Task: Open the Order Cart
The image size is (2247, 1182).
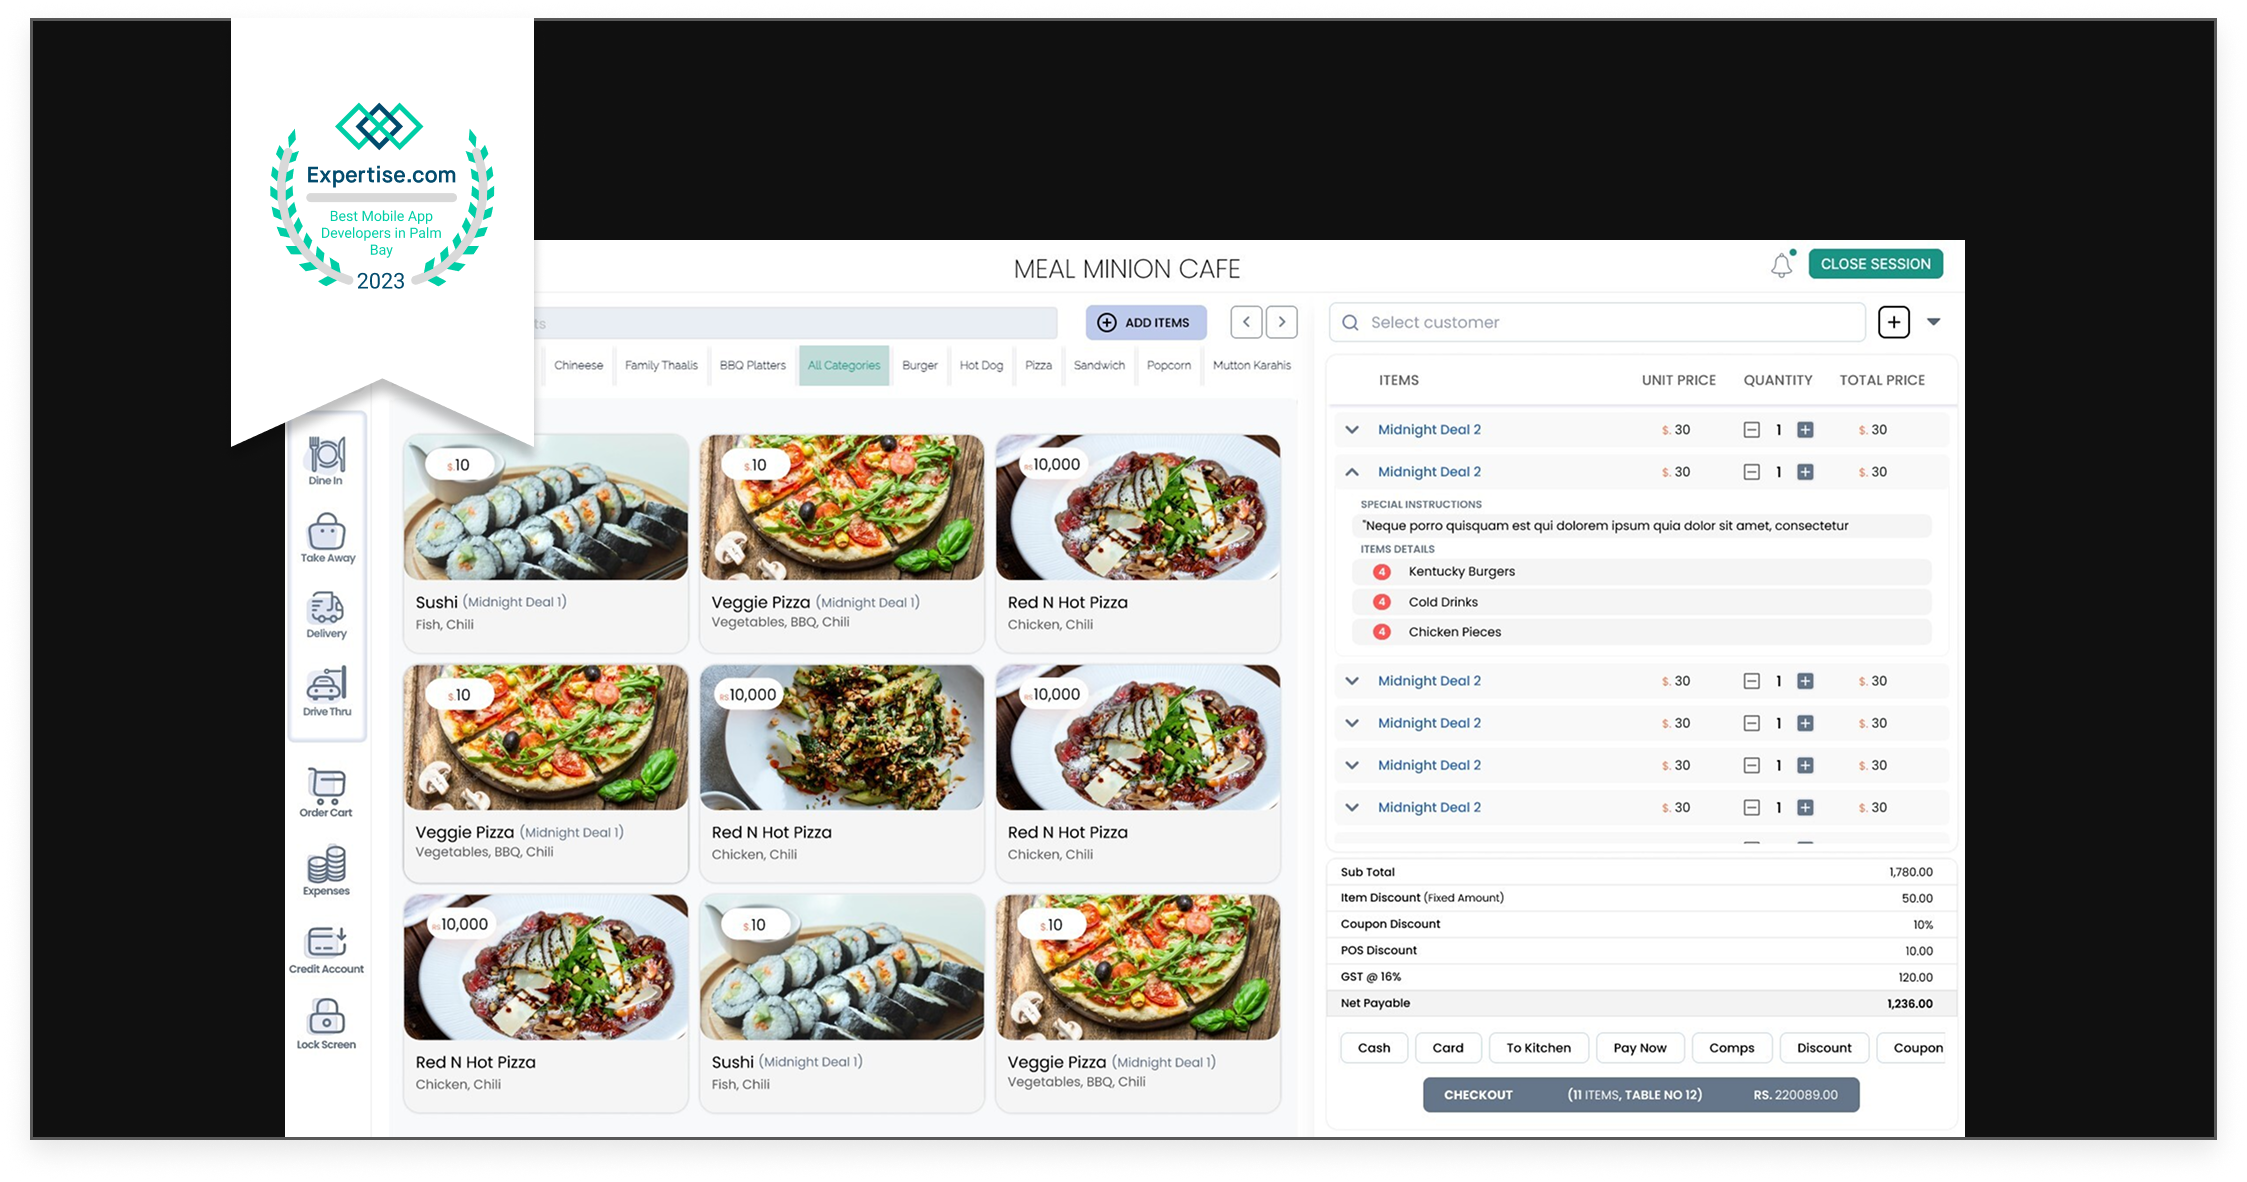Action: point(326,792)
